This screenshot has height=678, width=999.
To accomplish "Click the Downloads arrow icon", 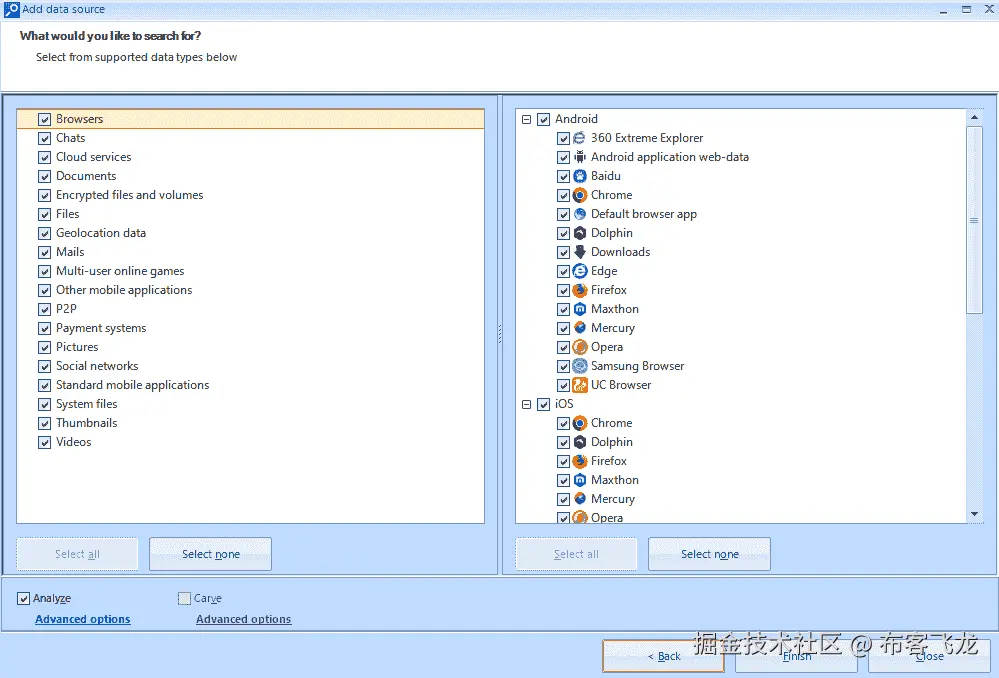I will tap(579, 252).
